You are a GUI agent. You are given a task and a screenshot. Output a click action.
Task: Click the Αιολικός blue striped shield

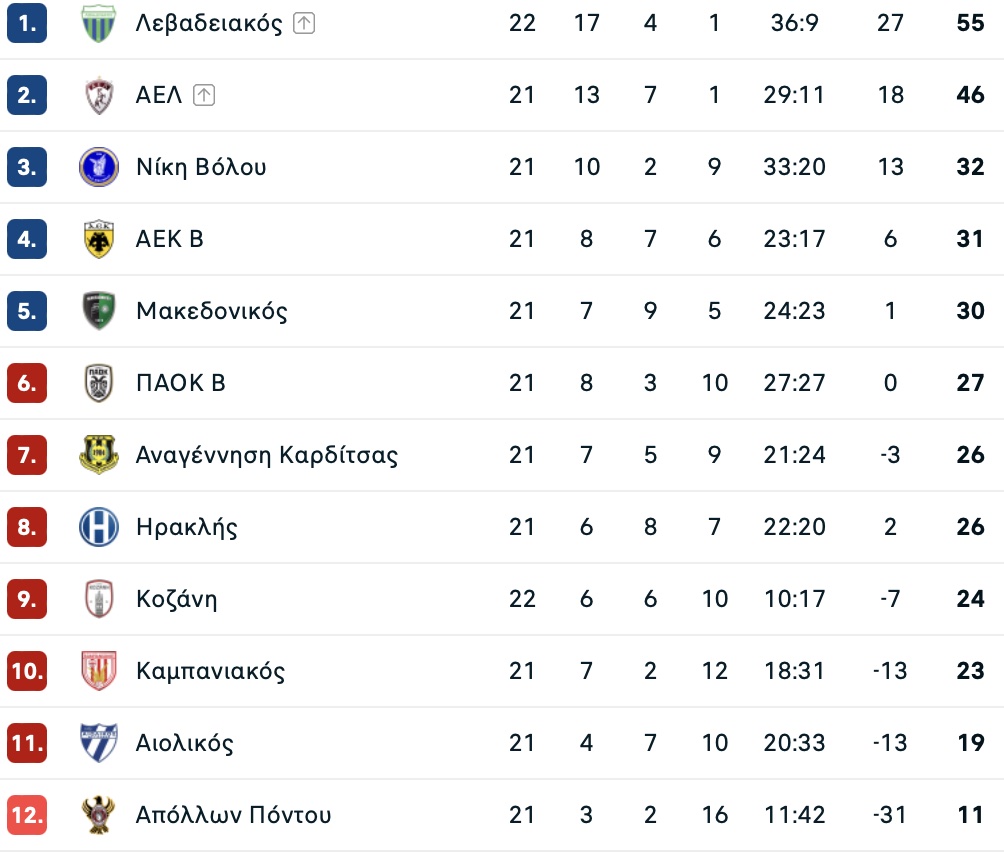(x=99, y=743)
